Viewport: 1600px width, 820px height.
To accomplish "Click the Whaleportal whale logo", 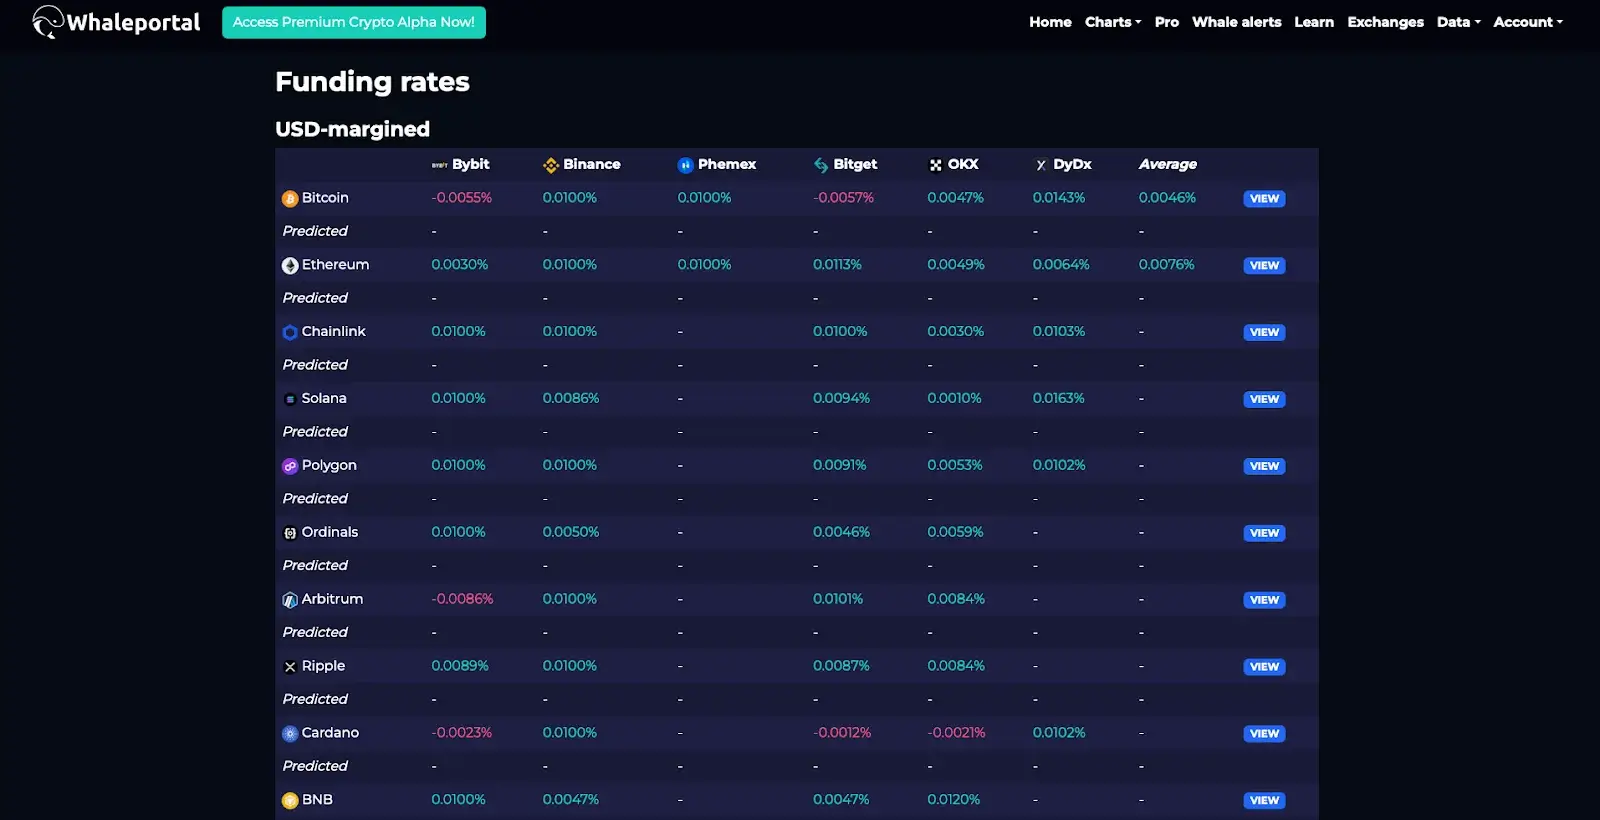I will 47,21.
